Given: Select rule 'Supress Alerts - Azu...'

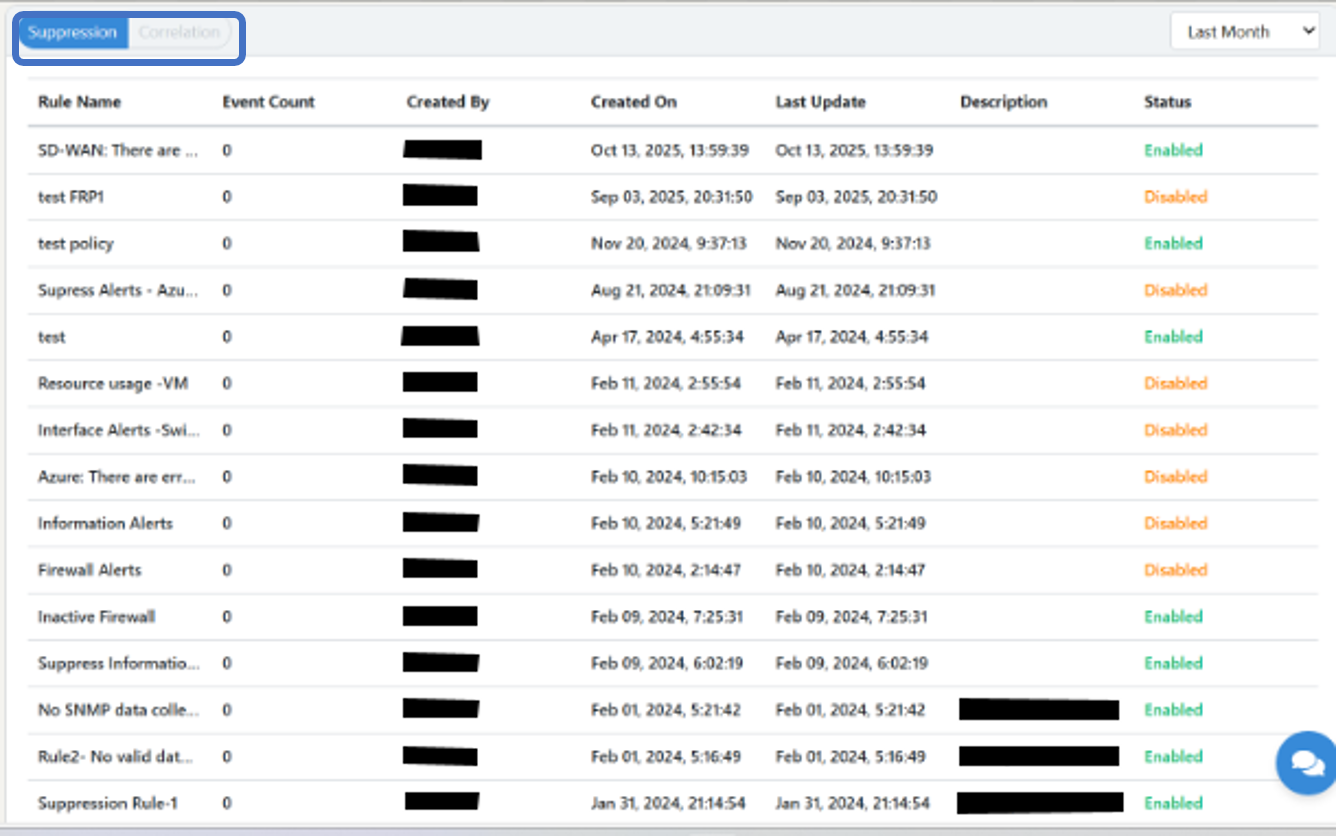Looking at the screenshot, I should click(118, 290).
